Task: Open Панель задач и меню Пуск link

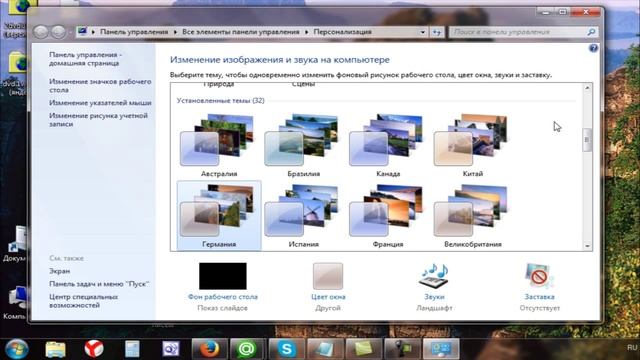Action: pyautogui.click(x=100, y=284)
